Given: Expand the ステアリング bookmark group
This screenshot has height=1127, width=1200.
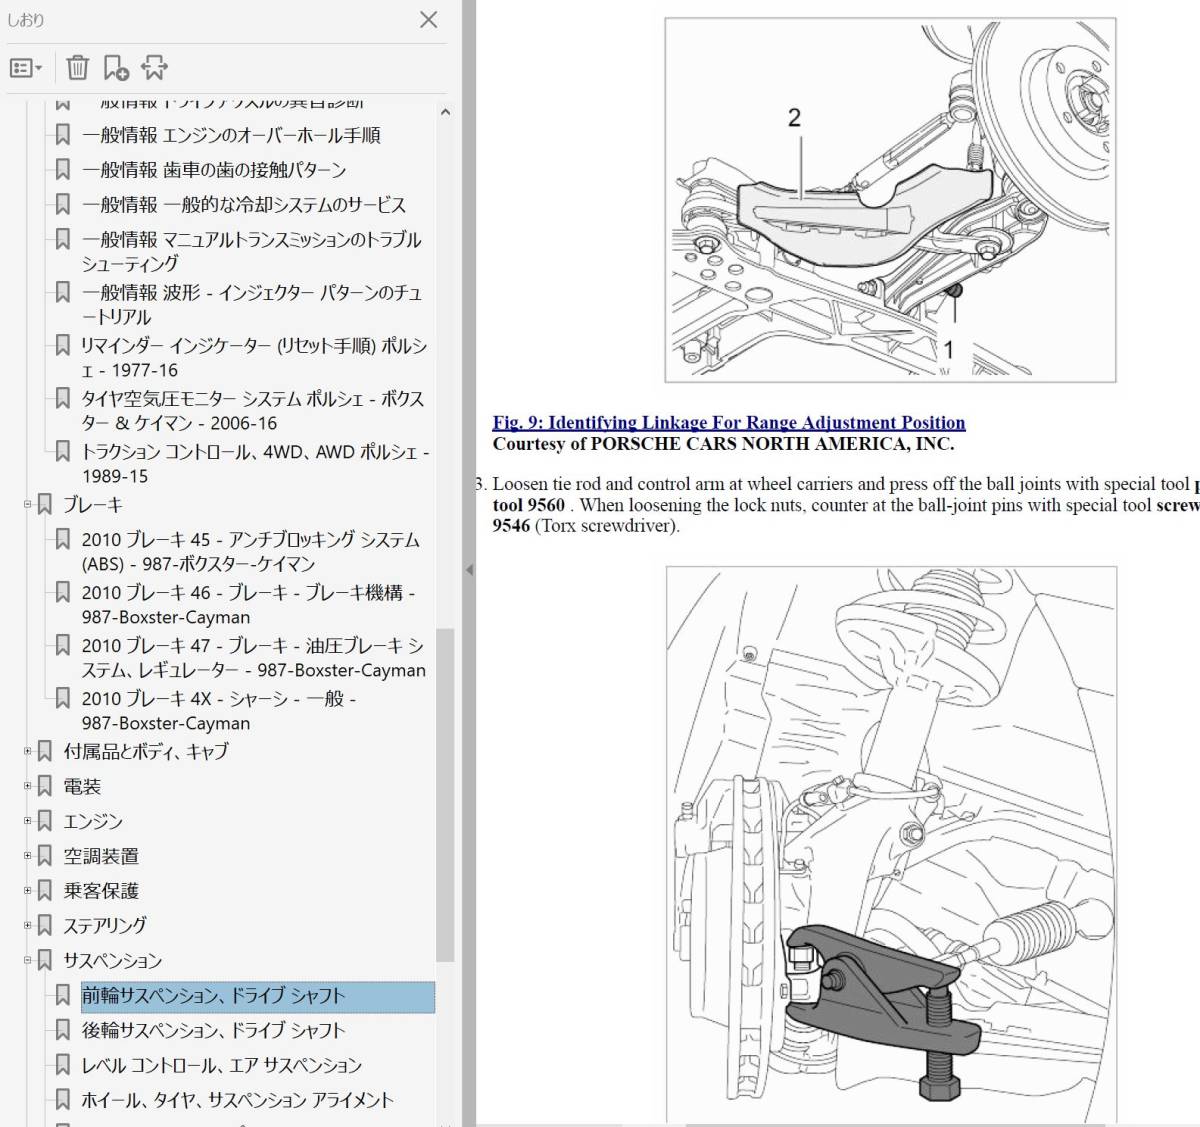Looking at the screenshot, I should [28, 925].
